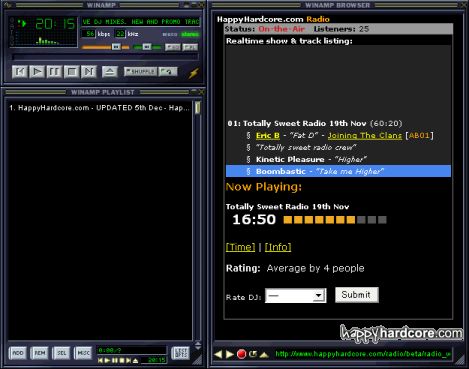This screenshot has width=469, height=369.
Task: Toggle the Repeat button next to Shuffle
Action: (x=168, y=71)
